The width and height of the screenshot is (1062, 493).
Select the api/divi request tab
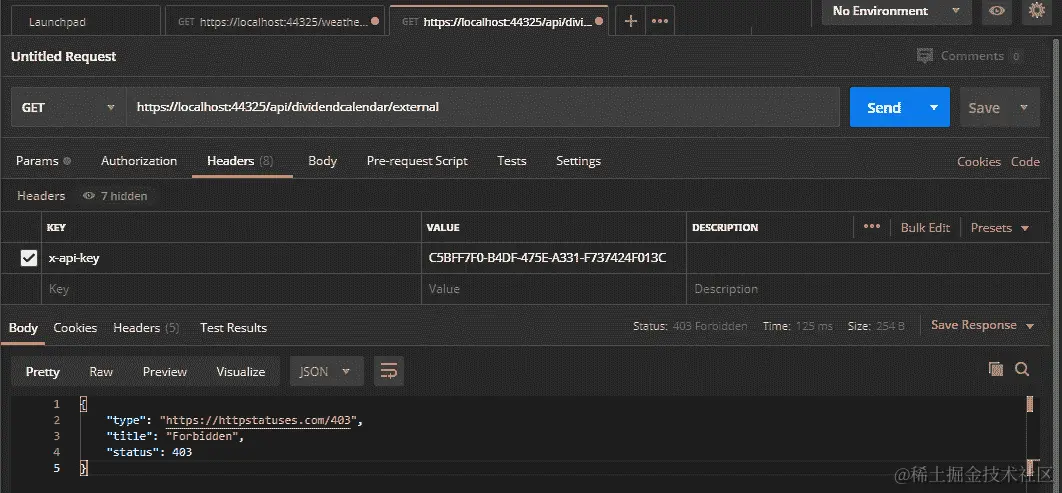coord(499,21)
